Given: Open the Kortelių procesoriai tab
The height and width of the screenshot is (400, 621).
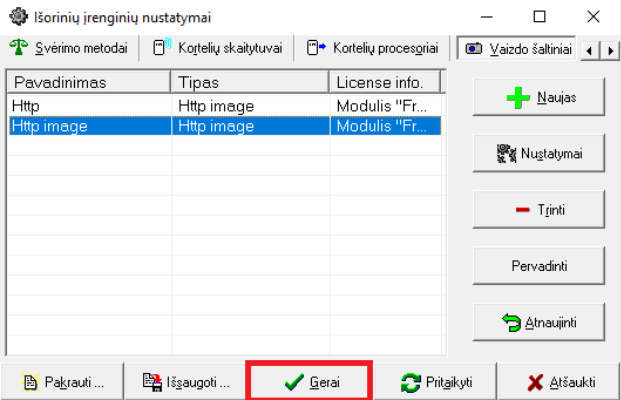Looking at the screenshot, I should click(x=372, y=48).
